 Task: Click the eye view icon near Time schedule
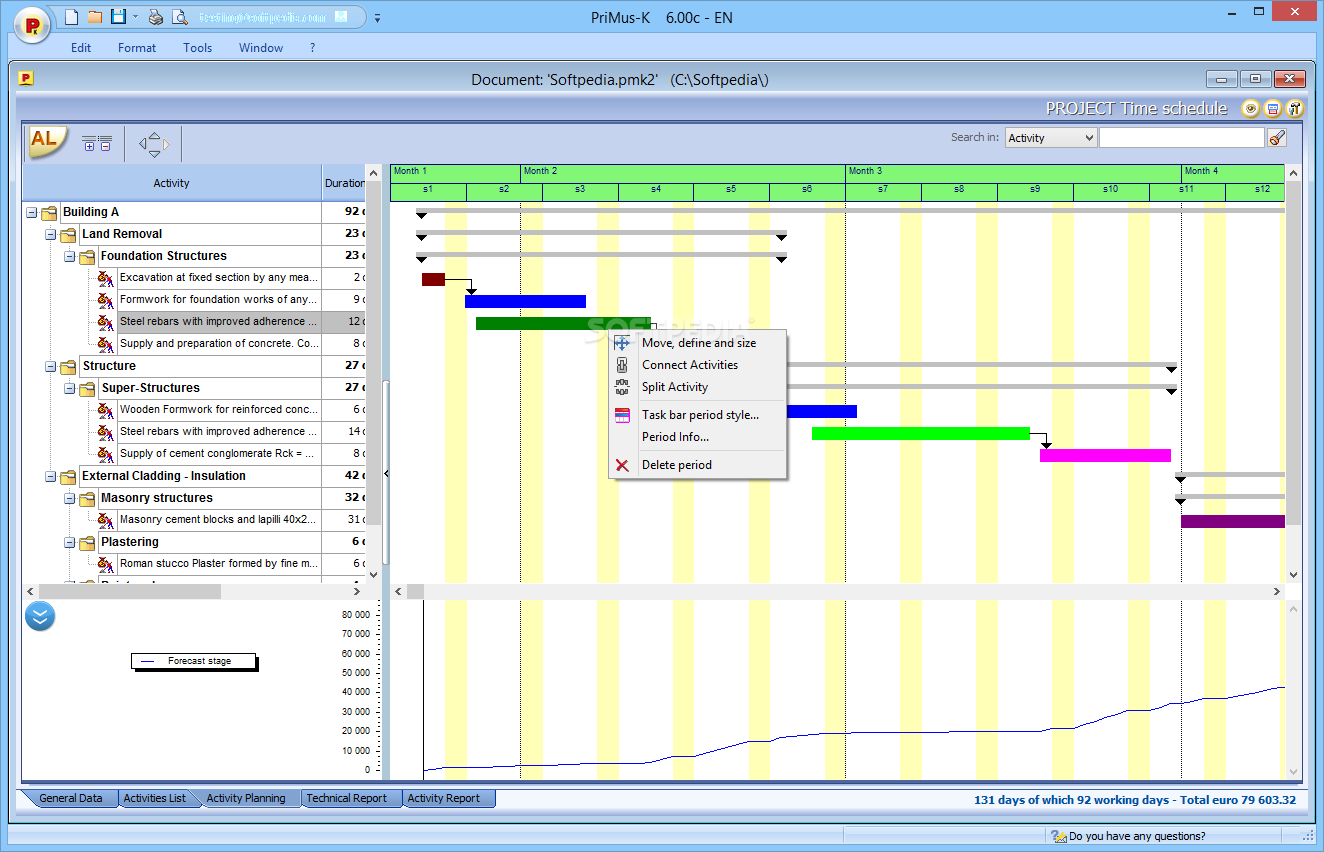pos(1250,109)
